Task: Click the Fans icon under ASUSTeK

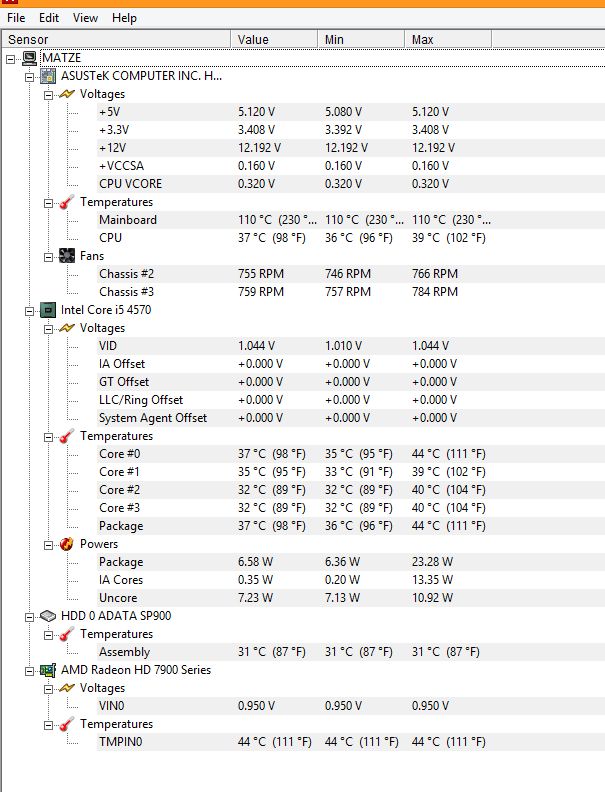Action: (x=67, y=256)
